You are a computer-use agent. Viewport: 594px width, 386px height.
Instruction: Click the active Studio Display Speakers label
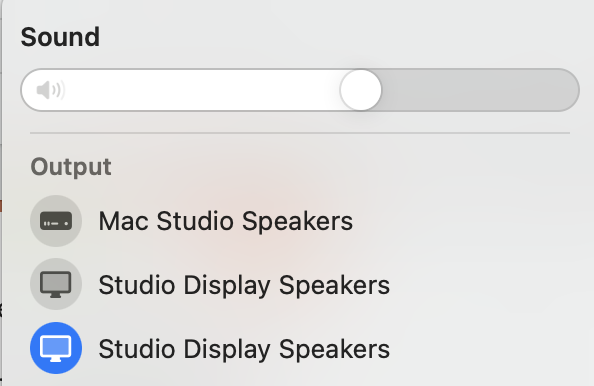(244, 348)
